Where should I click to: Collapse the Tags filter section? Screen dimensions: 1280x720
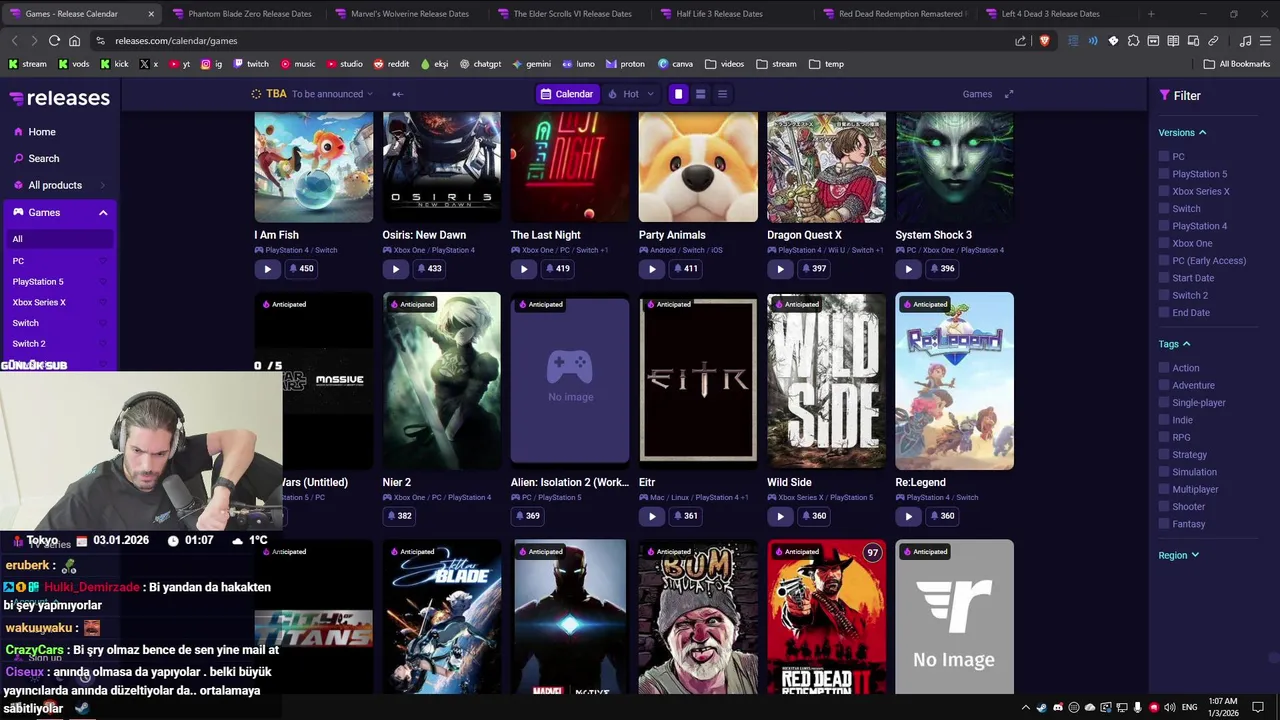click(1175, 344)
